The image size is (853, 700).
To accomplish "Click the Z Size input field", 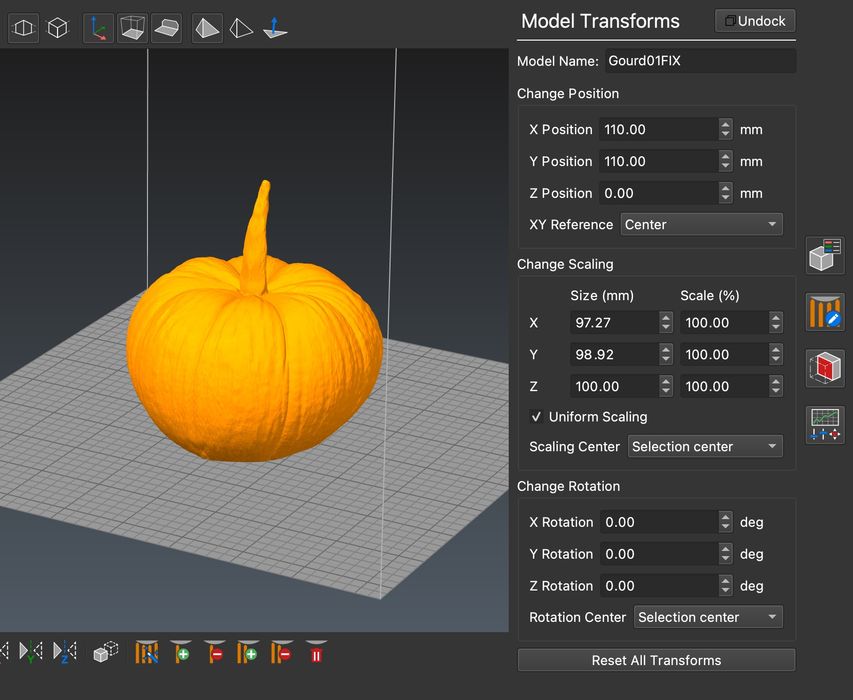I will tap(613, 387).
